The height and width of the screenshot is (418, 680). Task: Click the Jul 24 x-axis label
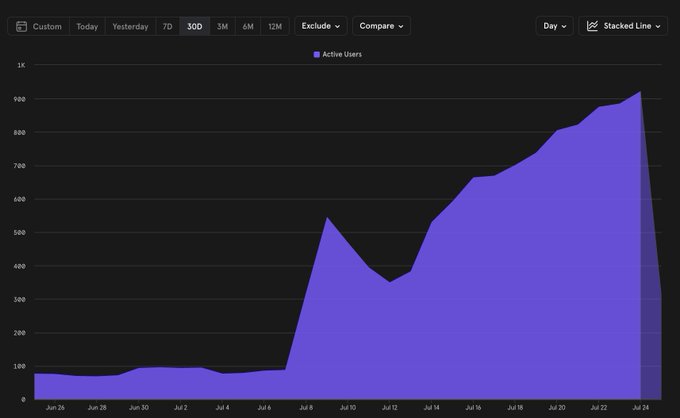coord(641,408)
